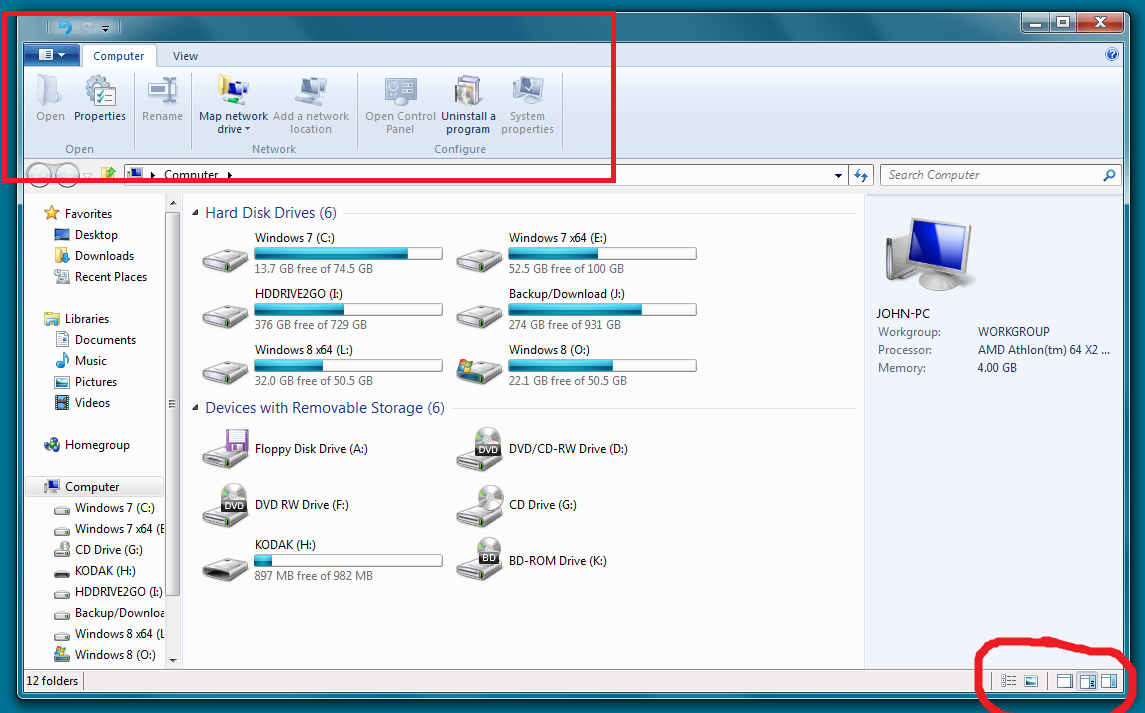Open System properties from the ribbon
The image size is (1145, 713).
point(527,103)
